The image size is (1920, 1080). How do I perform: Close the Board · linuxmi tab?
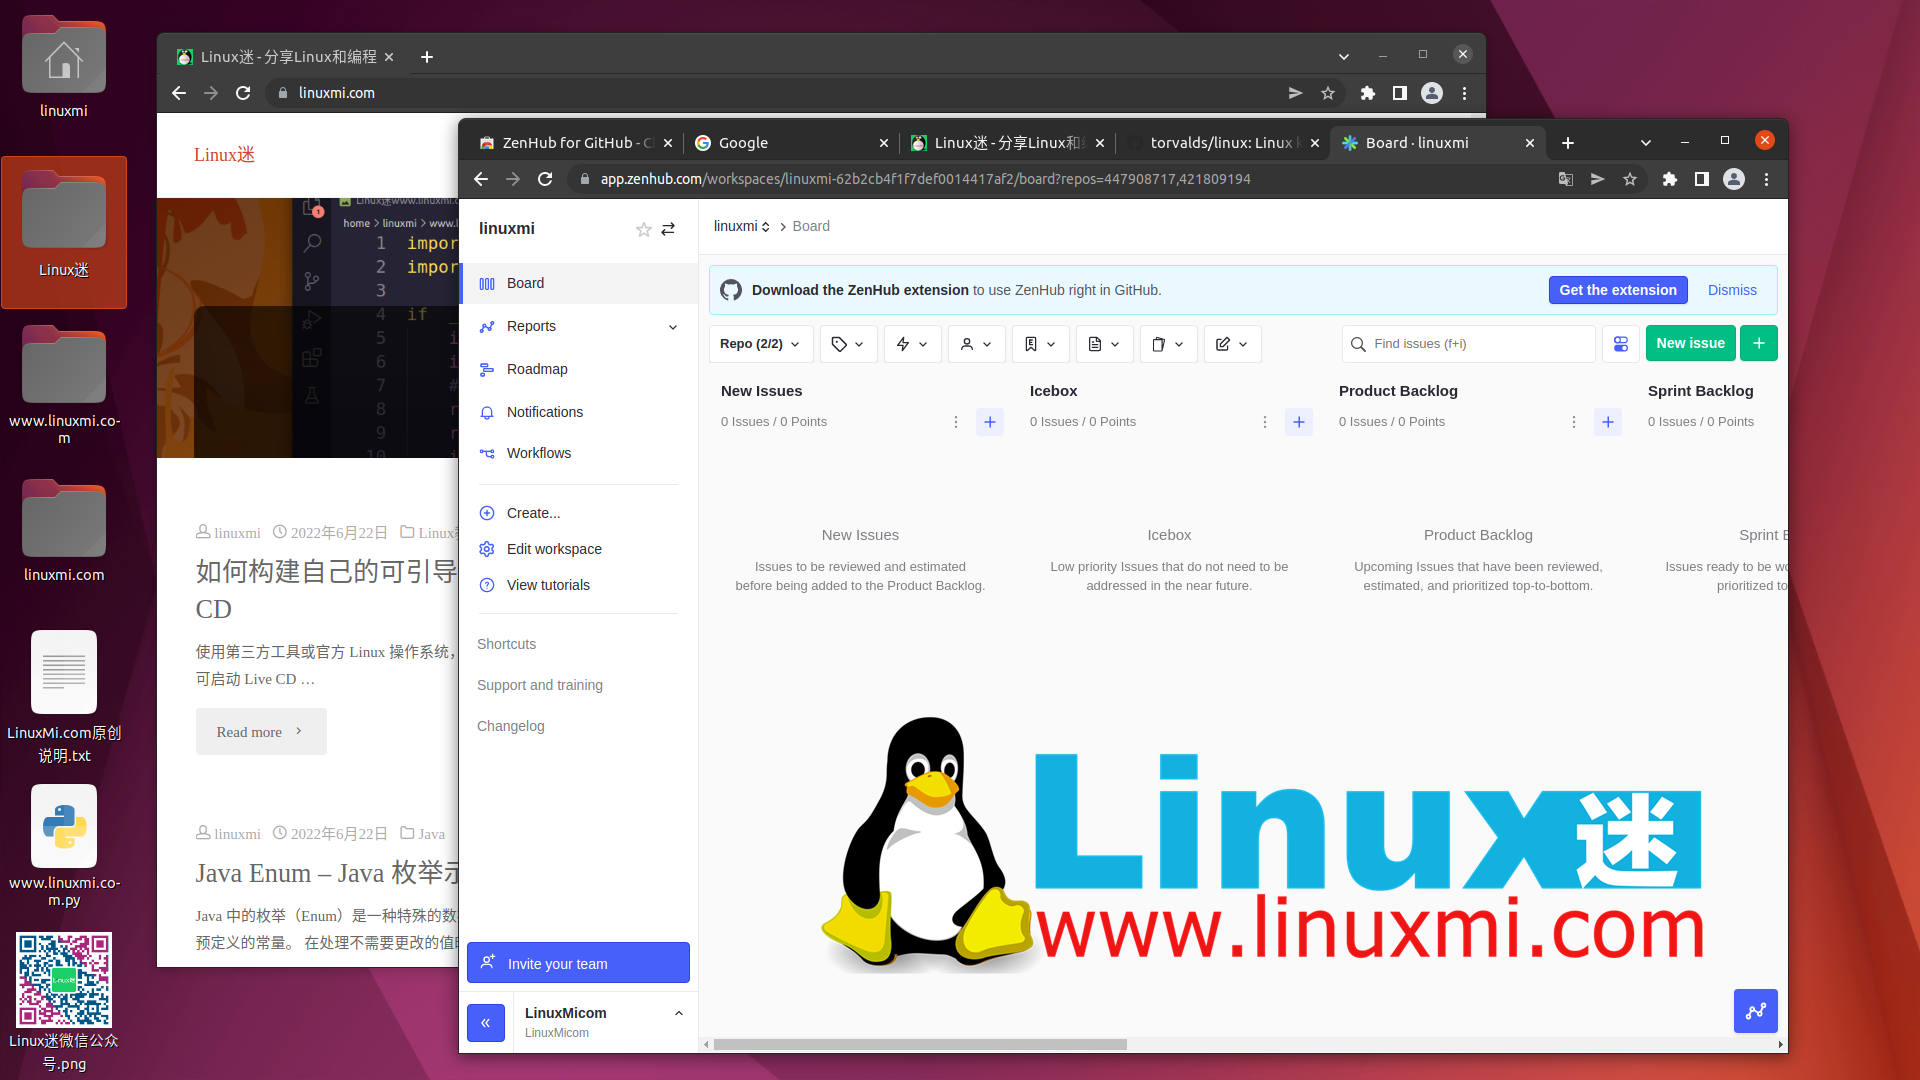point(1530,143)
